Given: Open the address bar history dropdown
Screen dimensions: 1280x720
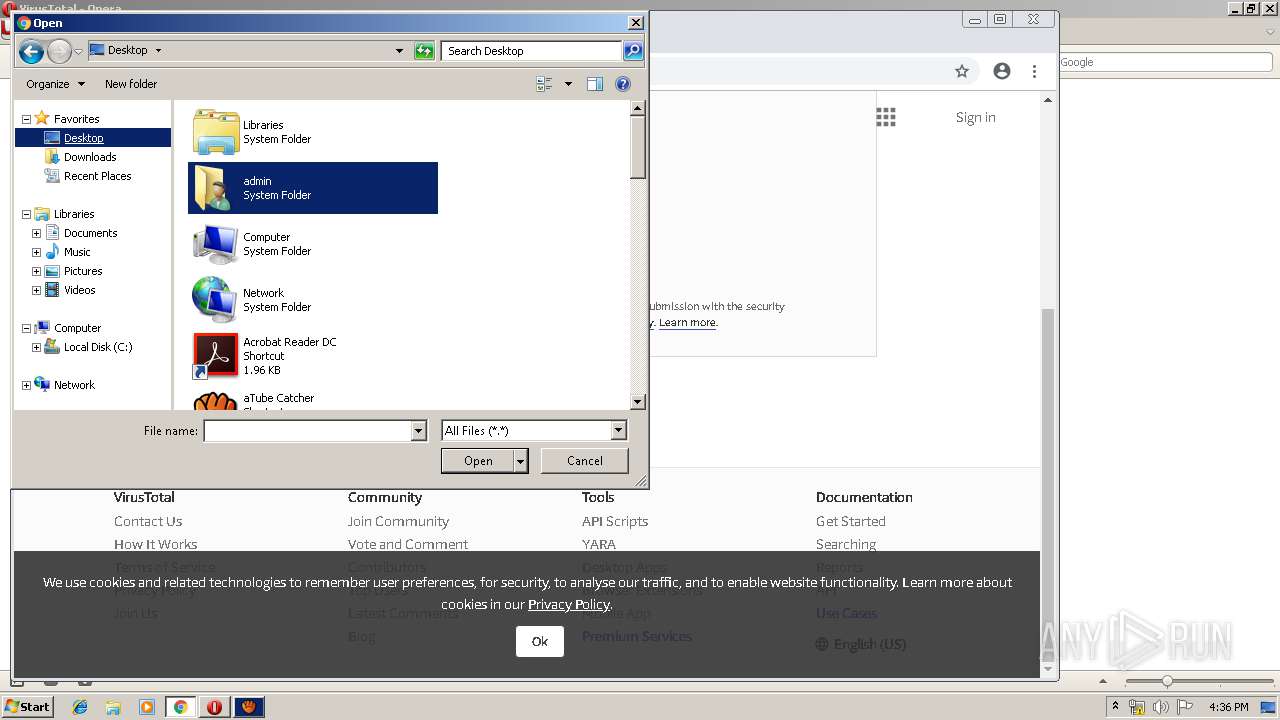Looking at the screenshot, I should click(x=399, y=50).
